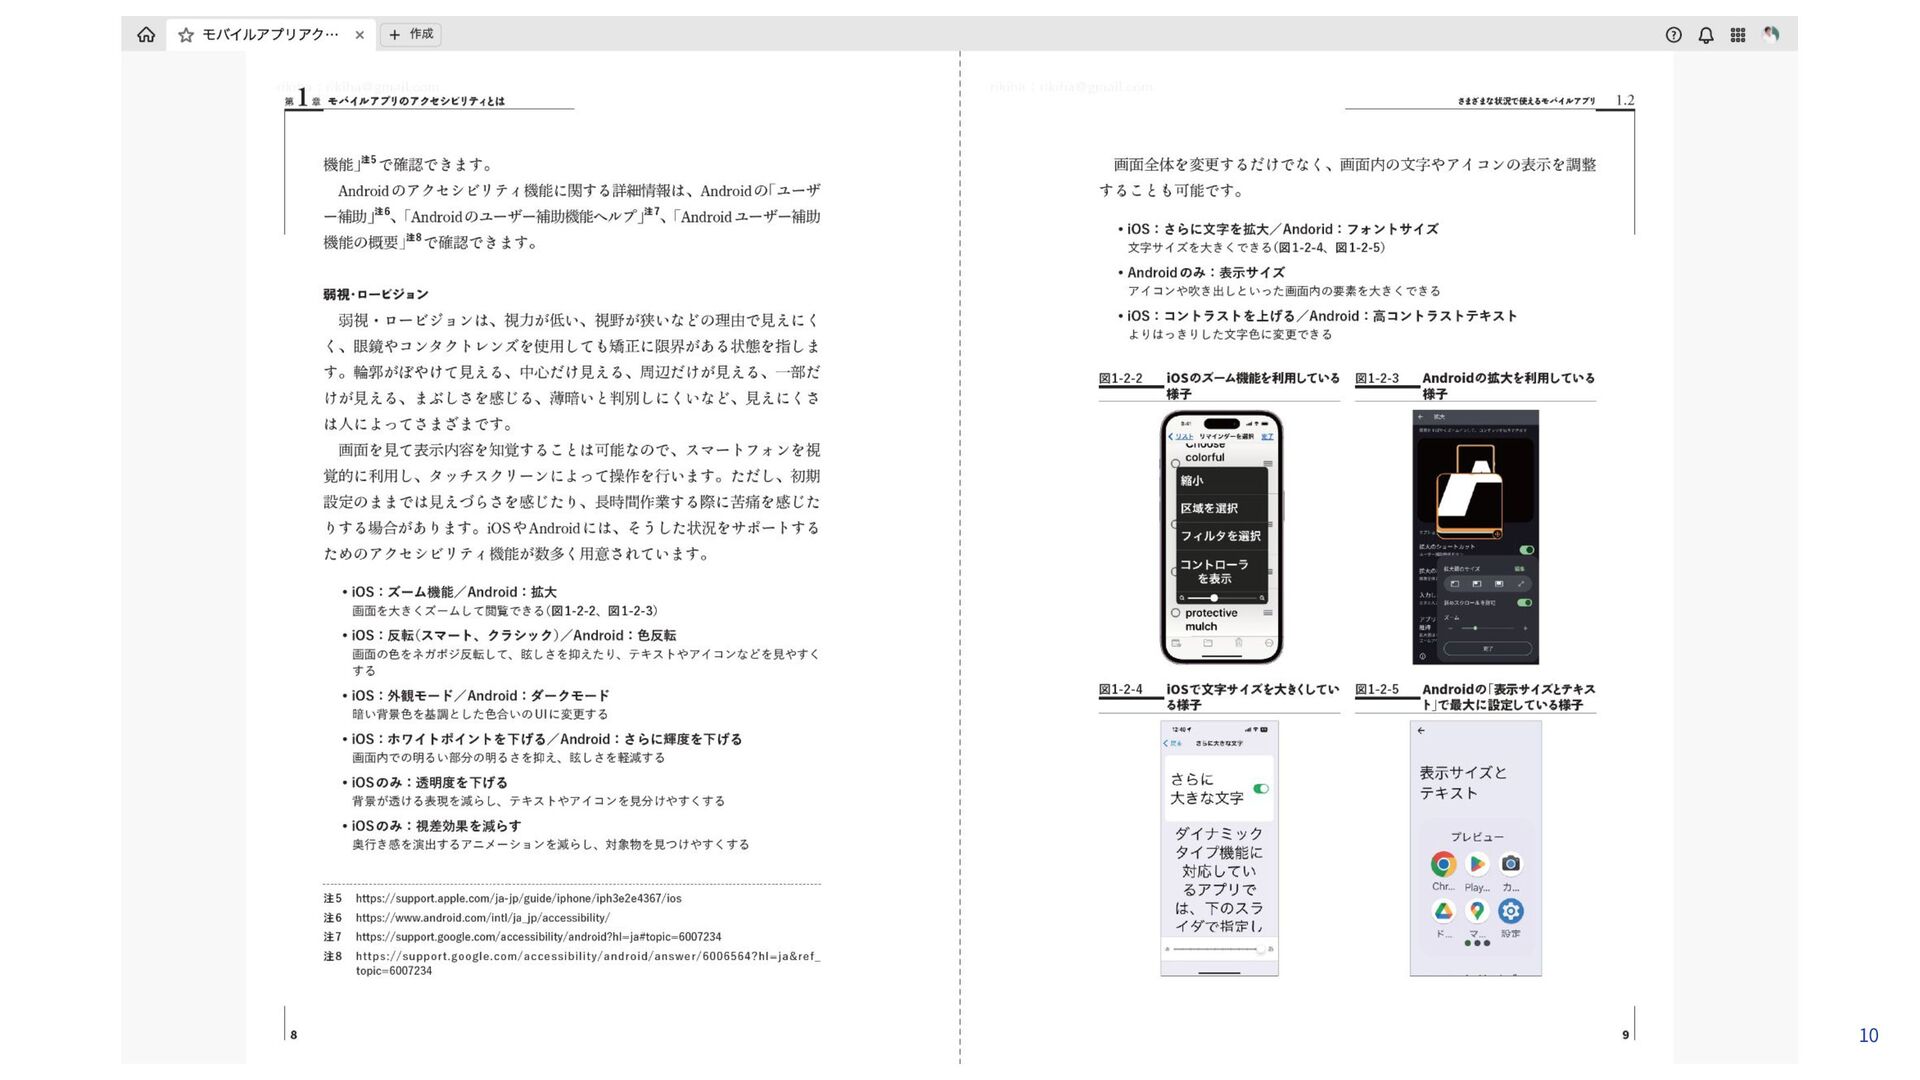Toggle the 拡大のショートカット switch in the Android screenshot
Screen dimensions: 1920x1080
pyautogui.click(x=1526, y=550)
